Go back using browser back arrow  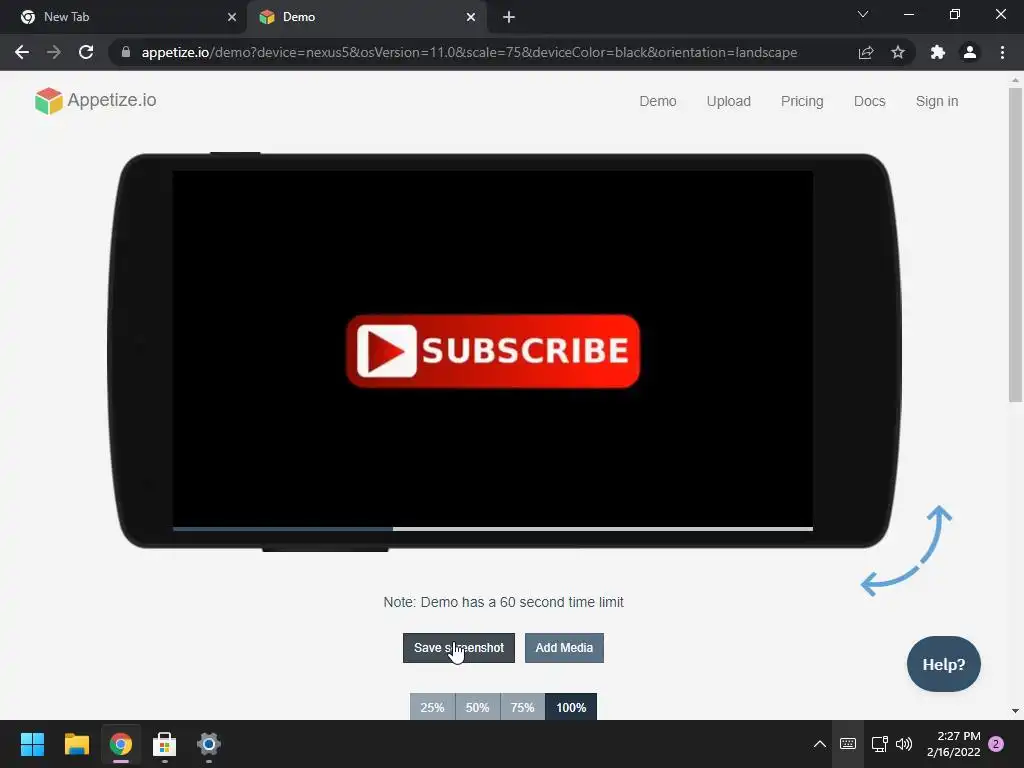pyautogui.click(x=22, y=52)
